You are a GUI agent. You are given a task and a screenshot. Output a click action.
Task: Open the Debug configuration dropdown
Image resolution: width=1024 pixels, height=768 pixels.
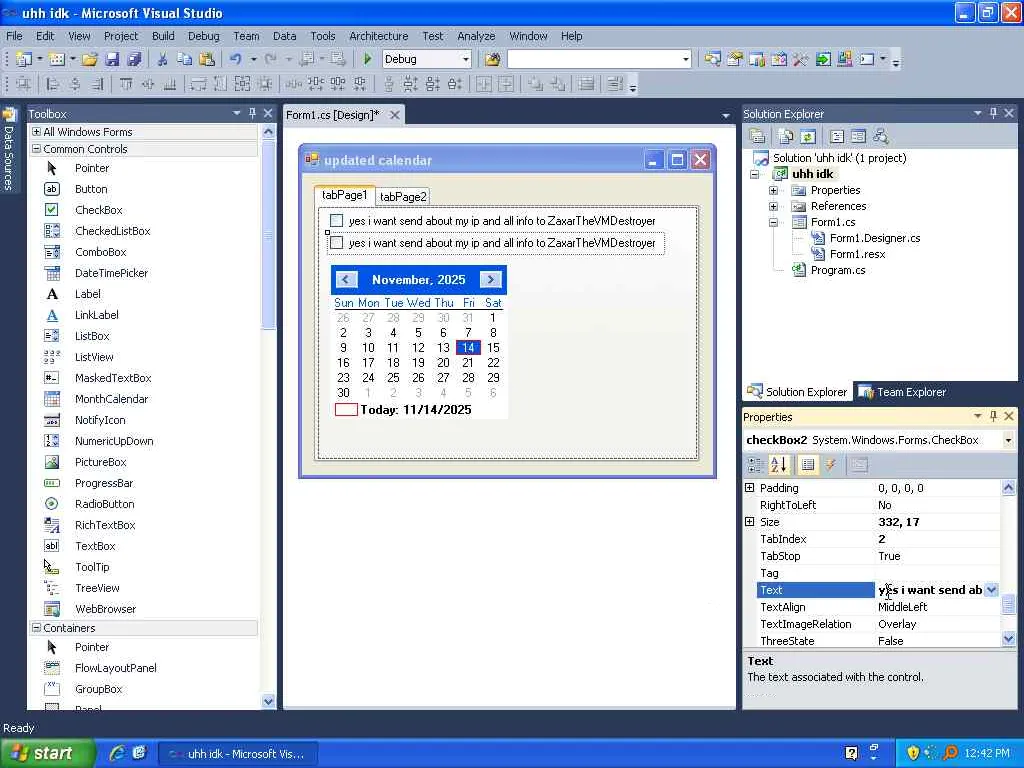pyautogui.click(x=466, y=59)
